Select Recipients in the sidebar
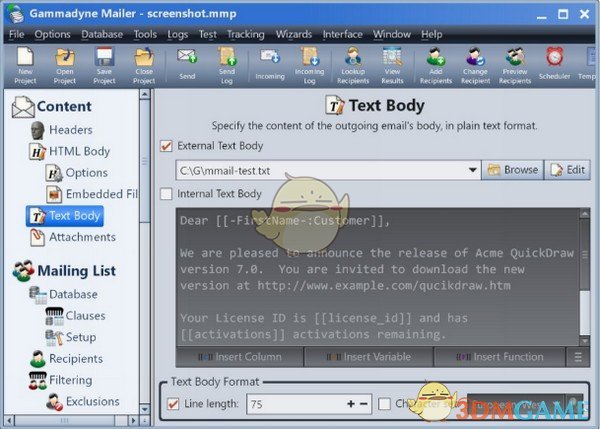The height and width of the screenshot is (429, 600). point(67,359)
